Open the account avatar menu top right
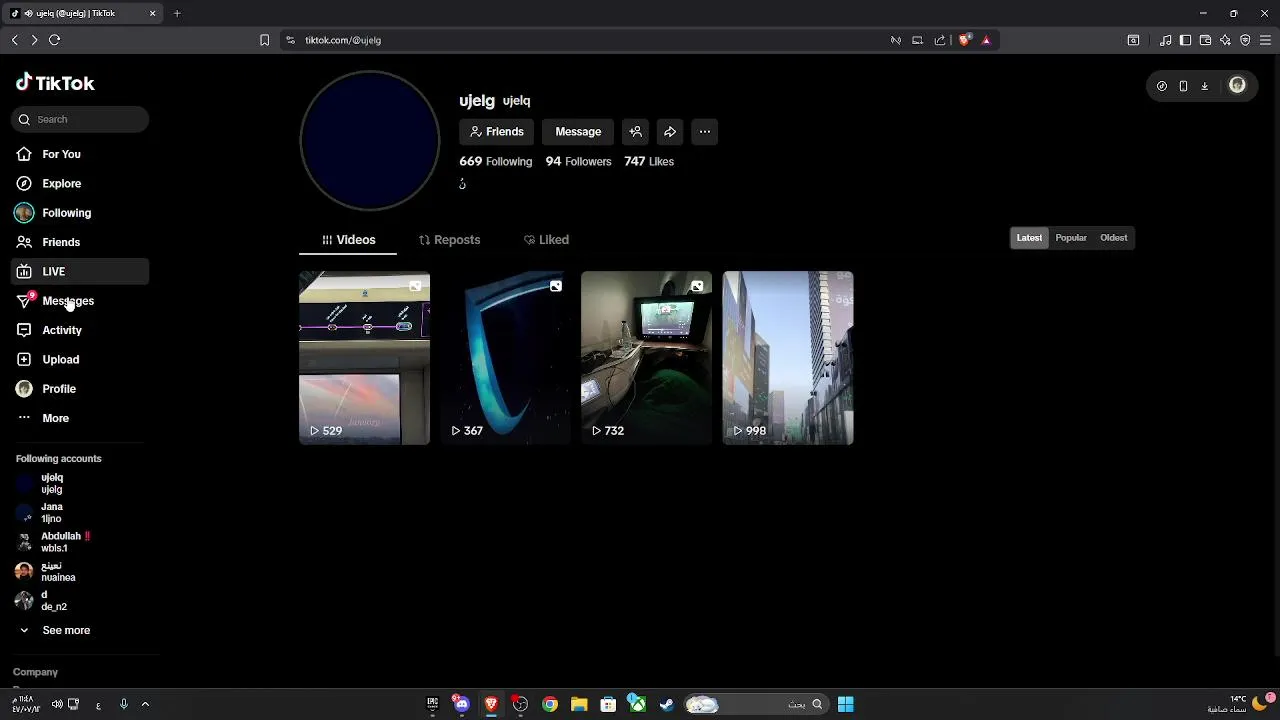Viewport: 1280px width, 720px height. click(x=1237, y=86)
